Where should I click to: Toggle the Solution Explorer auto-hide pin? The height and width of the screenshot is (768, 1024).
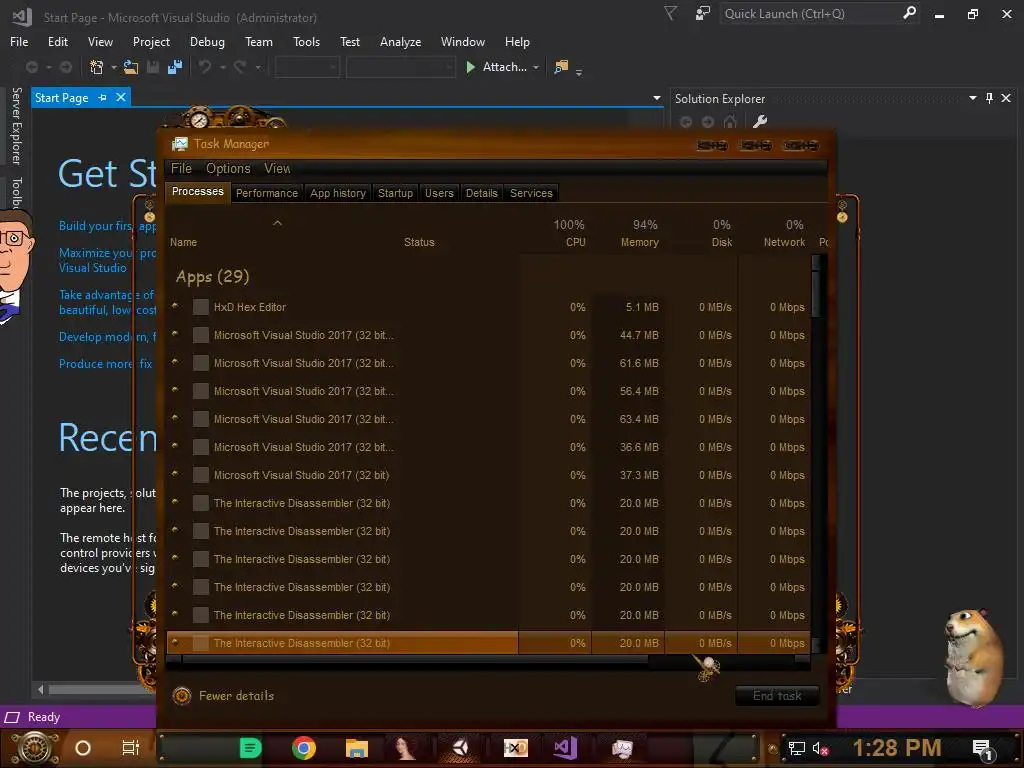pyautogui.click(x=989, y=98)
